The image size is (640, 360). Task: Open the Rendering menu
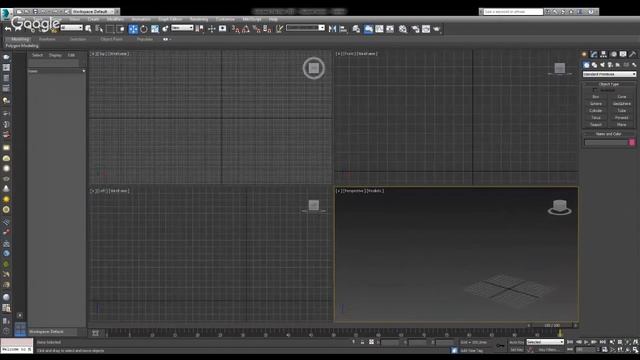point(199,19)
